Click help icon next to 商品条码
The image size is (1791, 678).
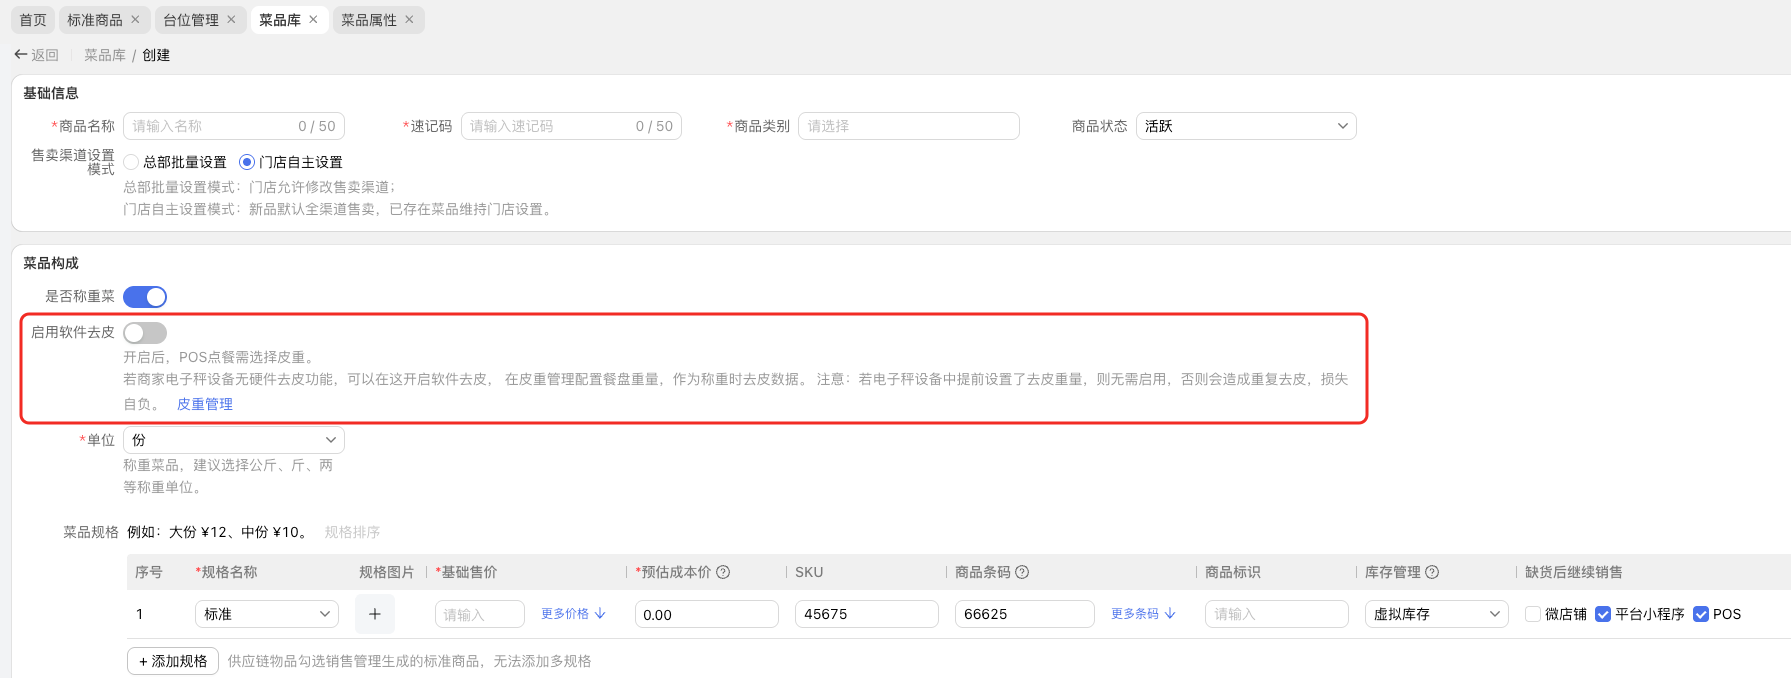coord(1022,572)
